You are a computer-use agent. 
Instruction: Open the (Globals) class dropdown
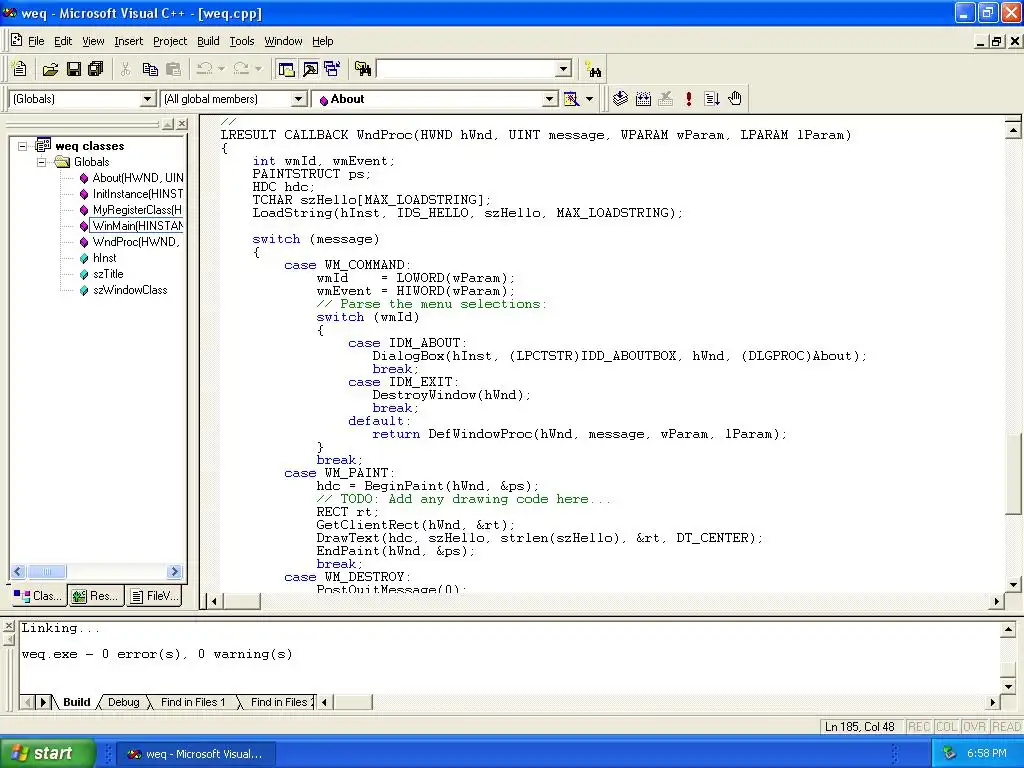(x=148, y=99)
